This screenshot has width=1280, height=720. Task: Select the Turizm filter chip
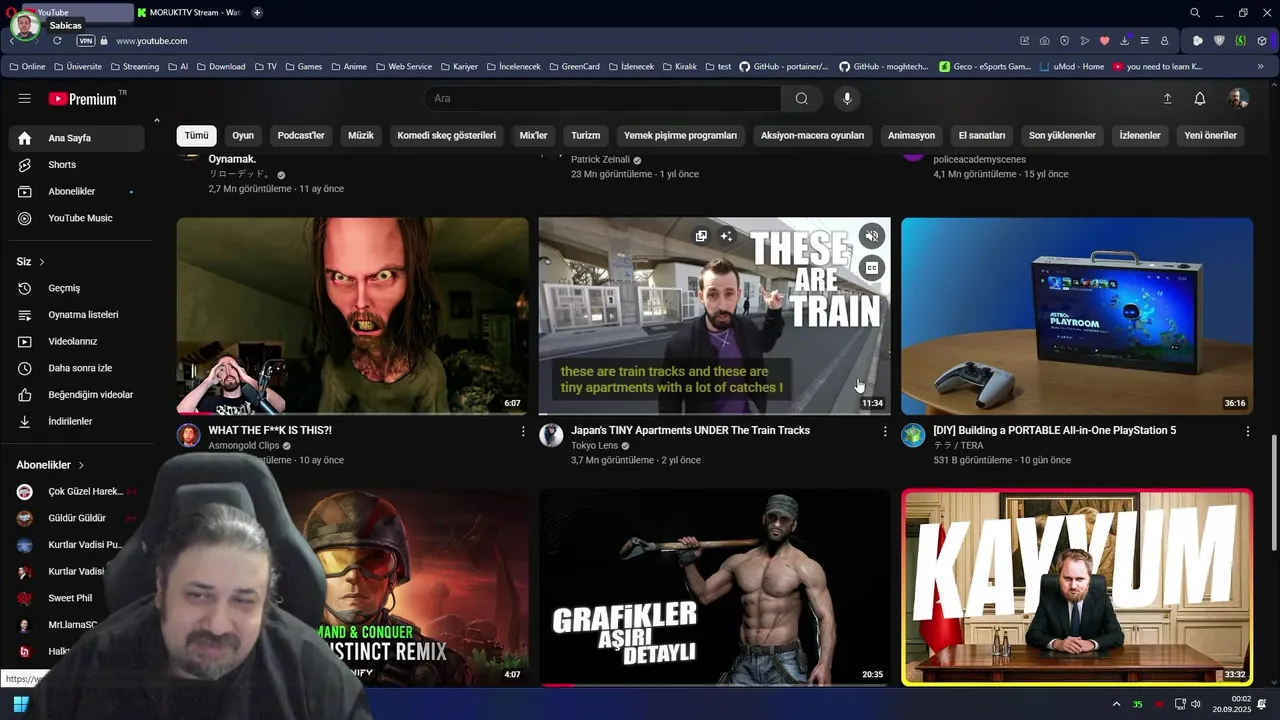click(586, 135)
